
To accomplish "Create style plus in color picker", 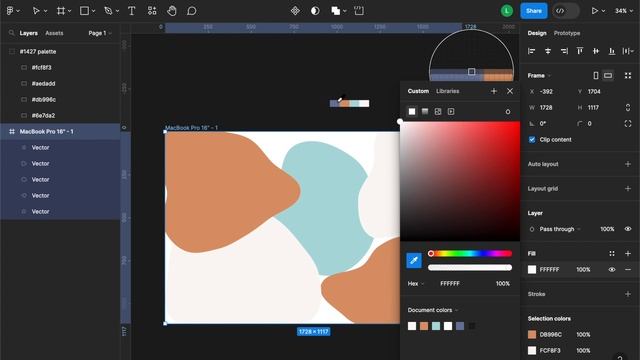I will 494,91.
